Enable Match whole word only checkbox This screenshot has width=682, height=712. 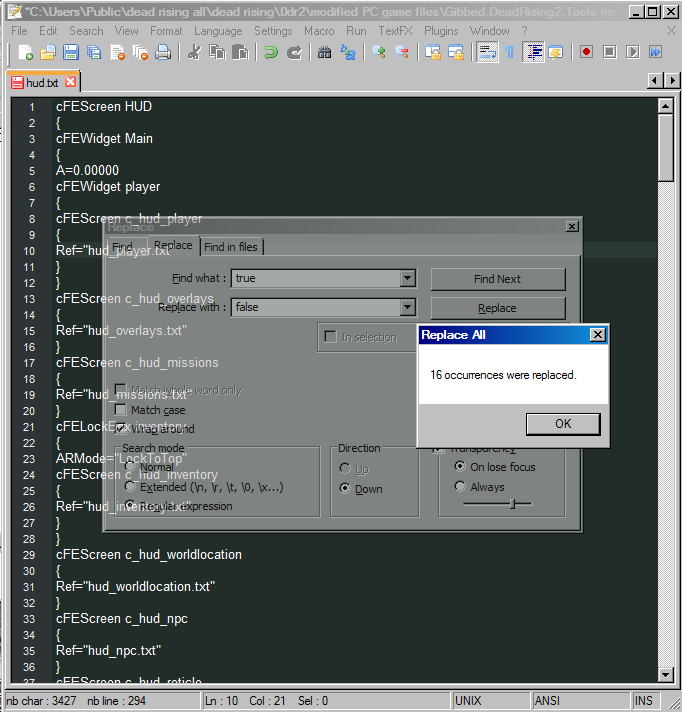click(120, 389)
